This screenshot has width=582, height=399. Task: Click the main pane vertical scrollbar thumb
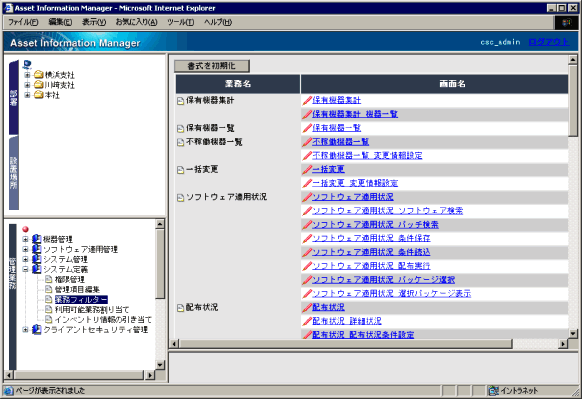573,100
